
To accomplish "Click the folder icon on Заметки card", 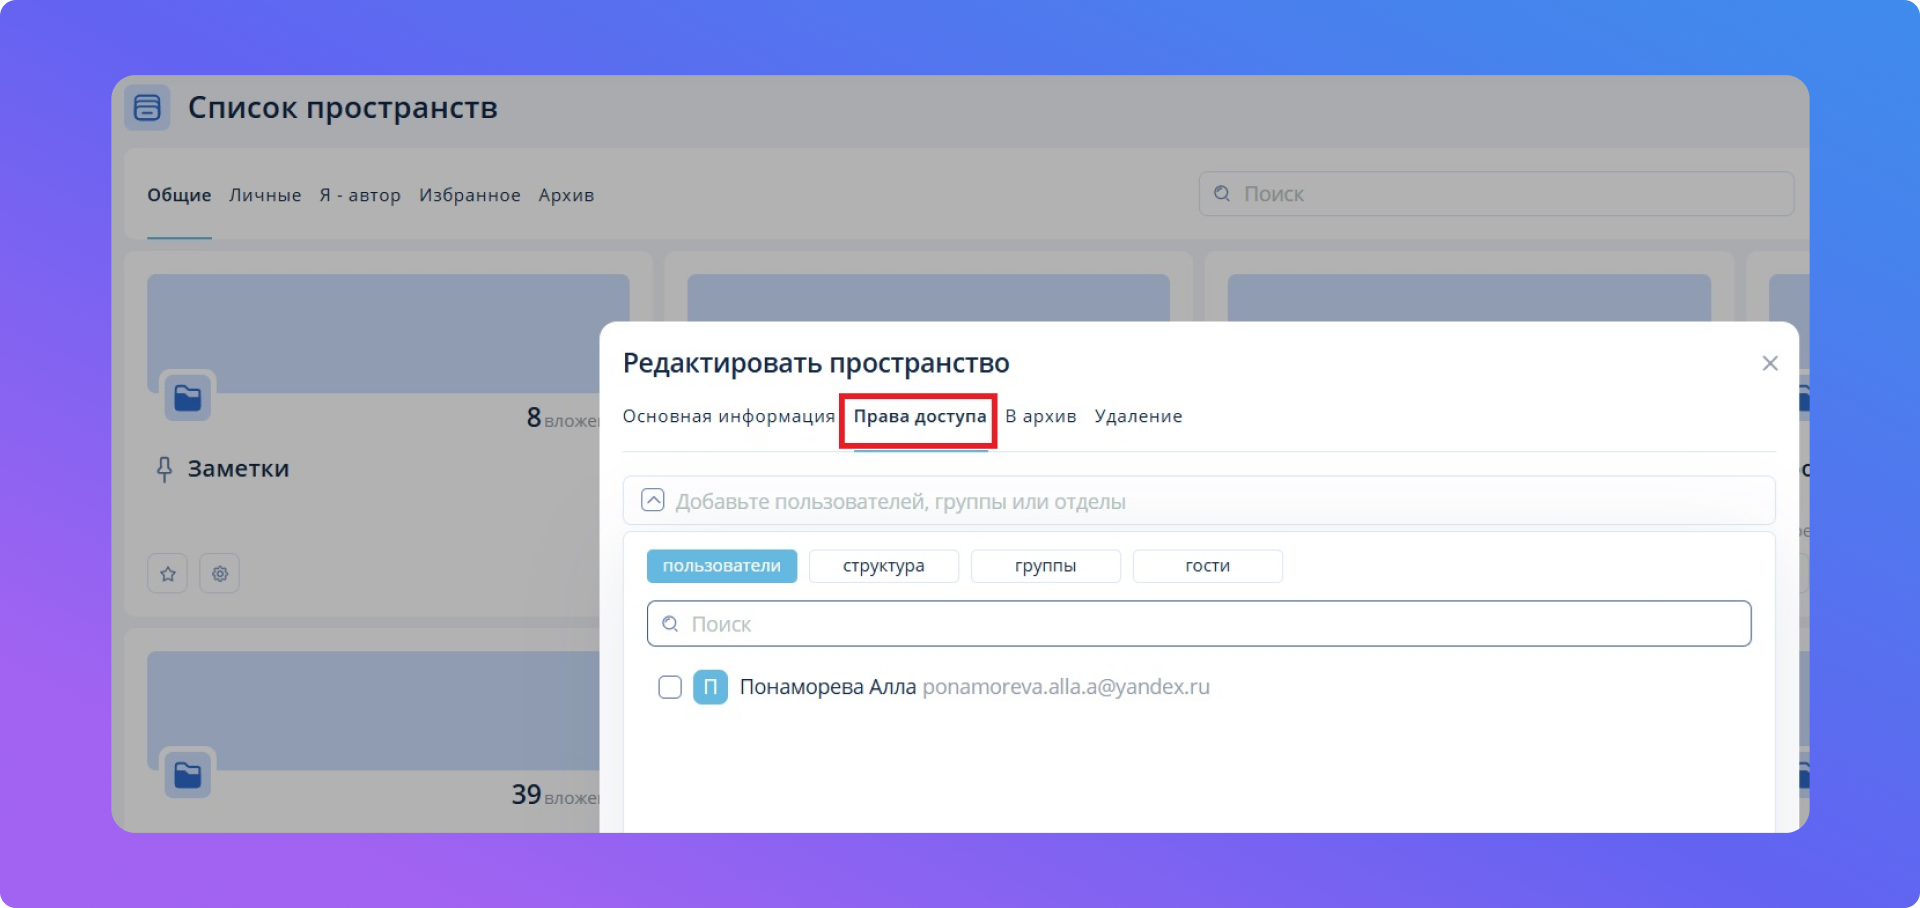I will [188, 398].
